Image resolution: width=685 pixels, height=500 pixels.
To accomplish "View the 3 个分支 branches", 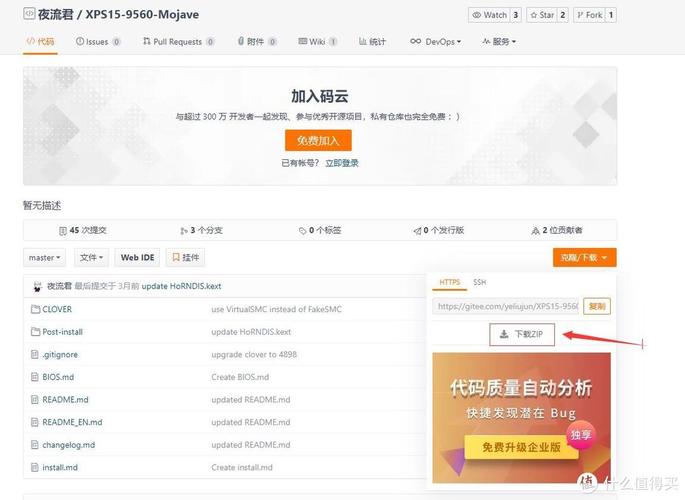I will 201,230.
